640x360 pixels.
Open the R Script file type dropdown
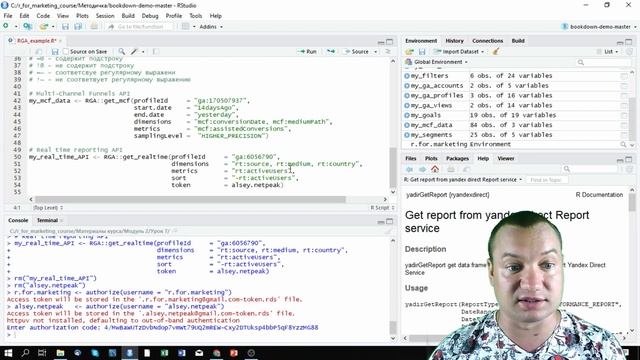pyautogui.click(x=382, y=208)
